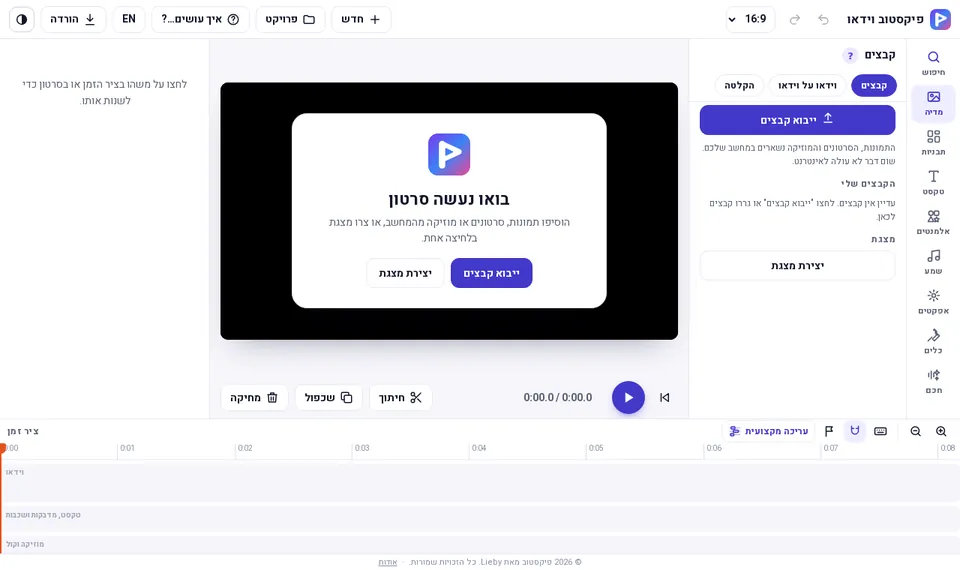960x570 pixels.
Task: Click the undo arrow
Action: [x=823, y=20]
